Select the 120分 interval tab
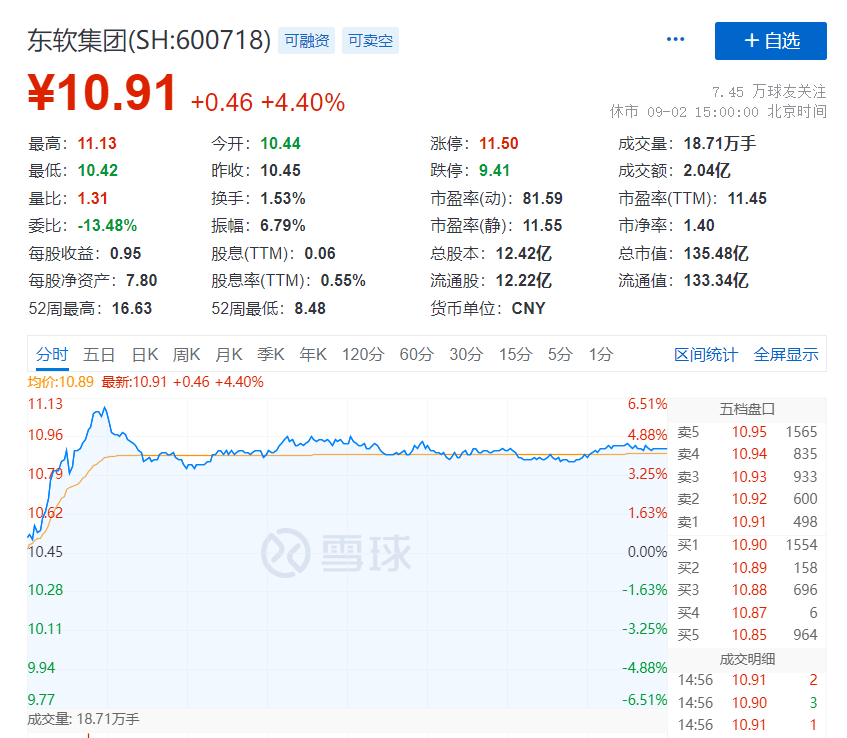This screenshot has height=738, width=847. [362, 354]
